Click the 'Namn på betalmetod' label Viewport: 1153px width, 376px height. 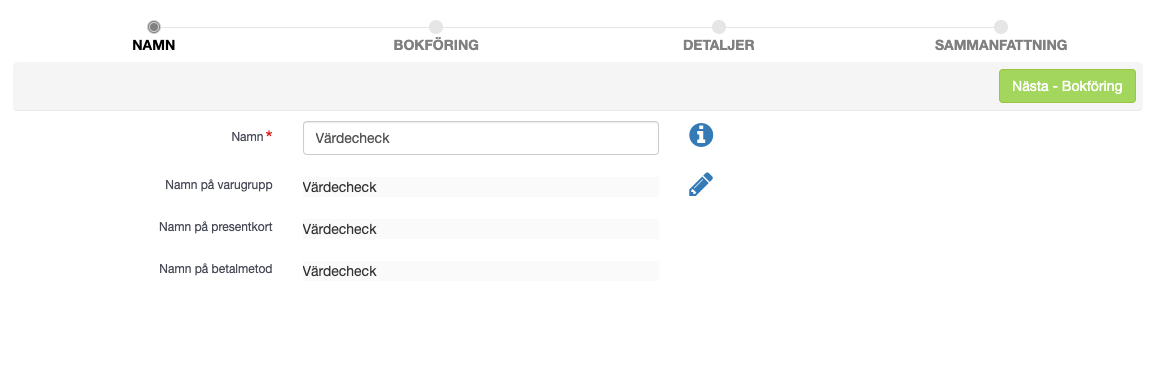click(x=216, y=269)
